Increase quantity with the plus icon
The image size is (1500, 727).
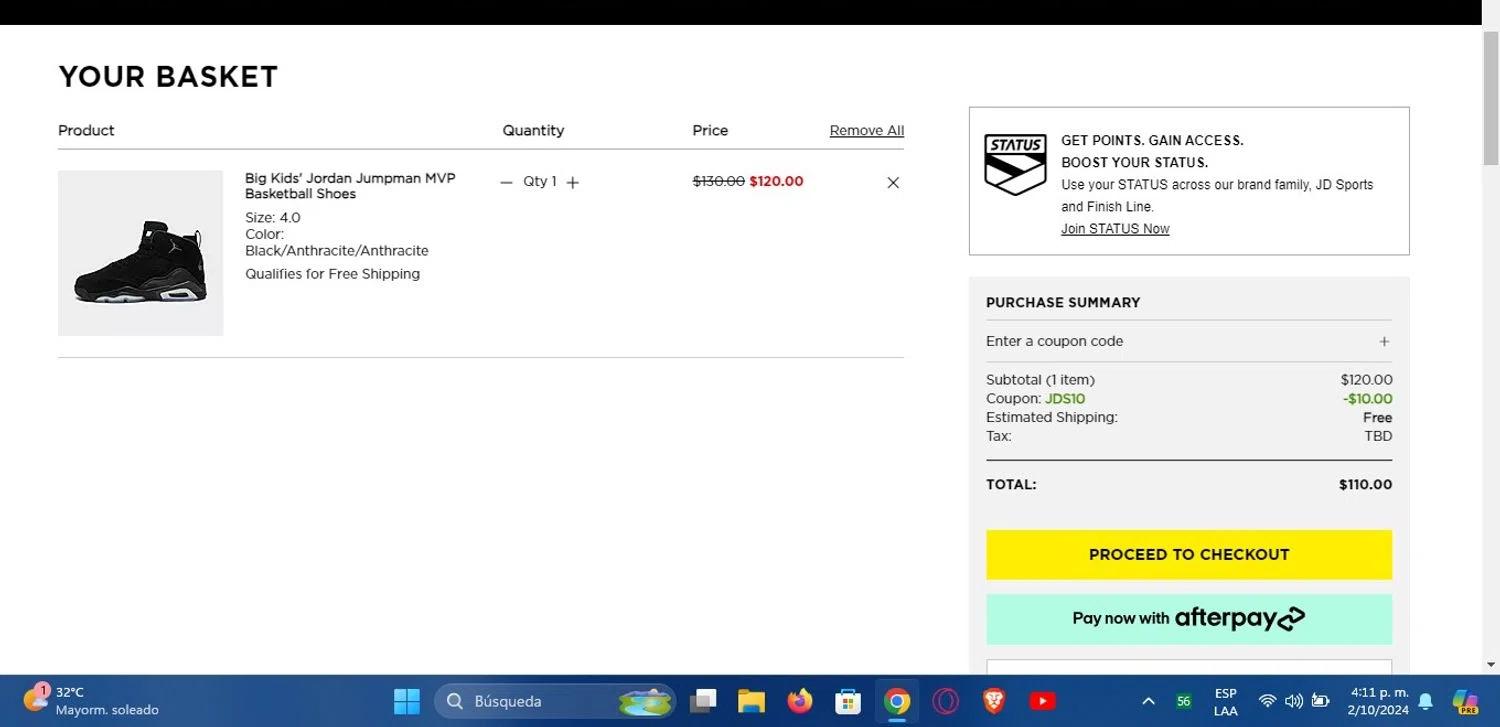(572, 182)
